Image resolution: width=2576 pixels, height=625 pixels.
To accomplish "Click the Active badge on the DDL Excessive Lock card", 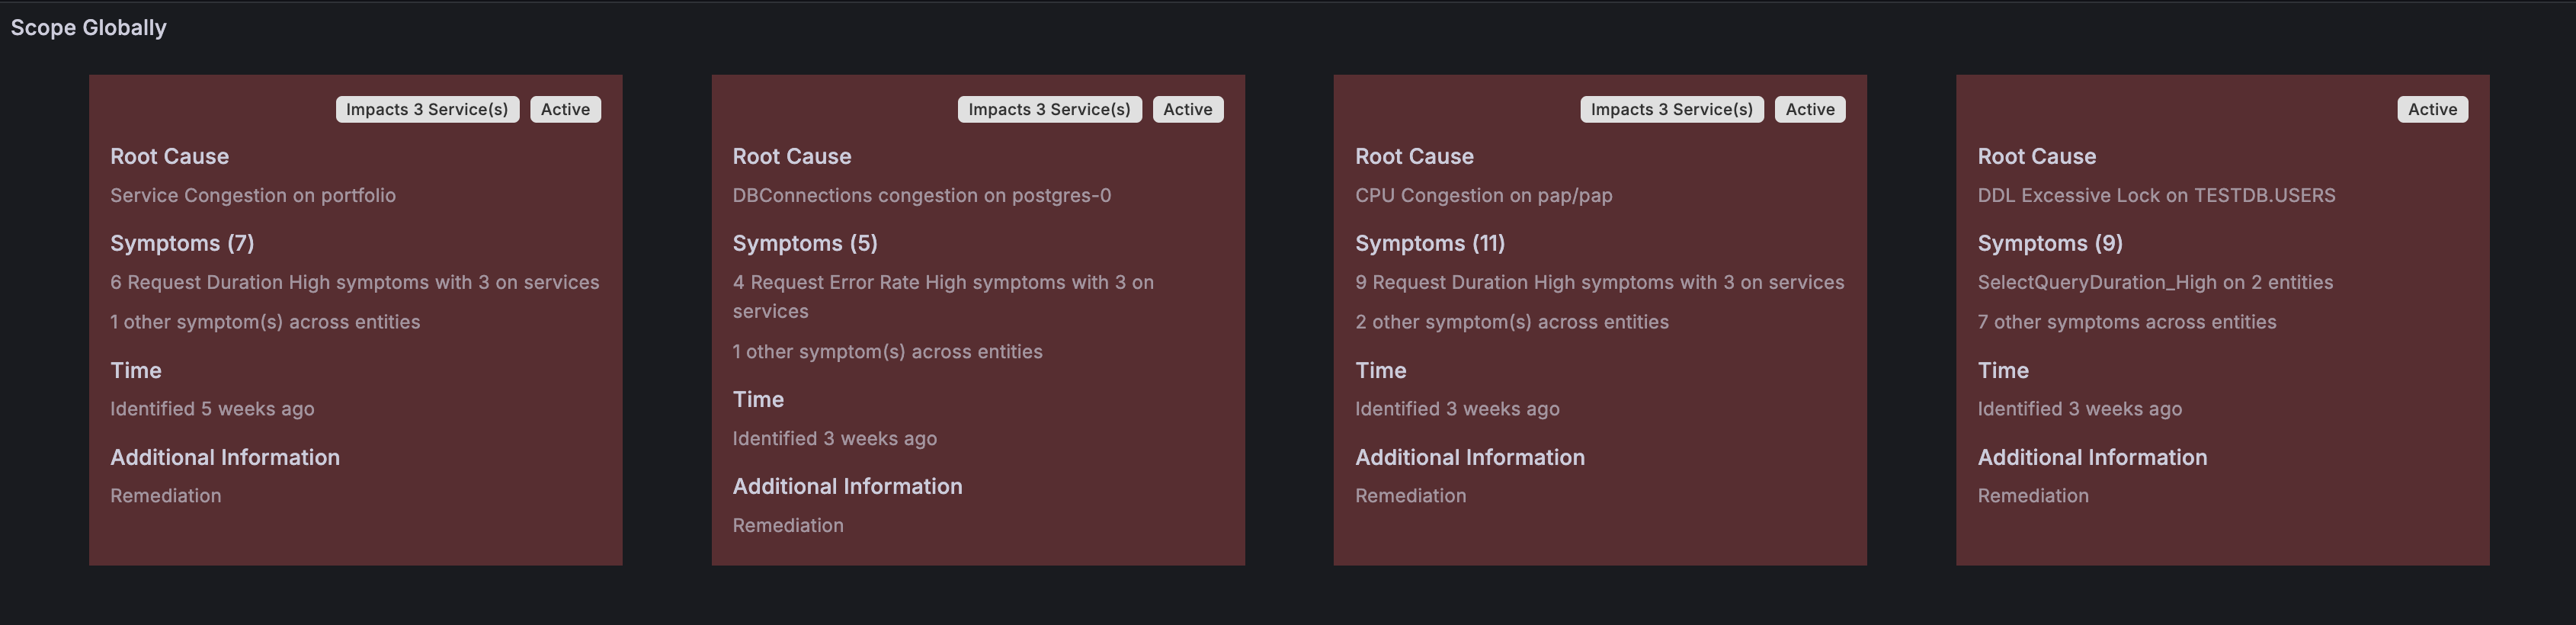I will tap(2431, 109).
